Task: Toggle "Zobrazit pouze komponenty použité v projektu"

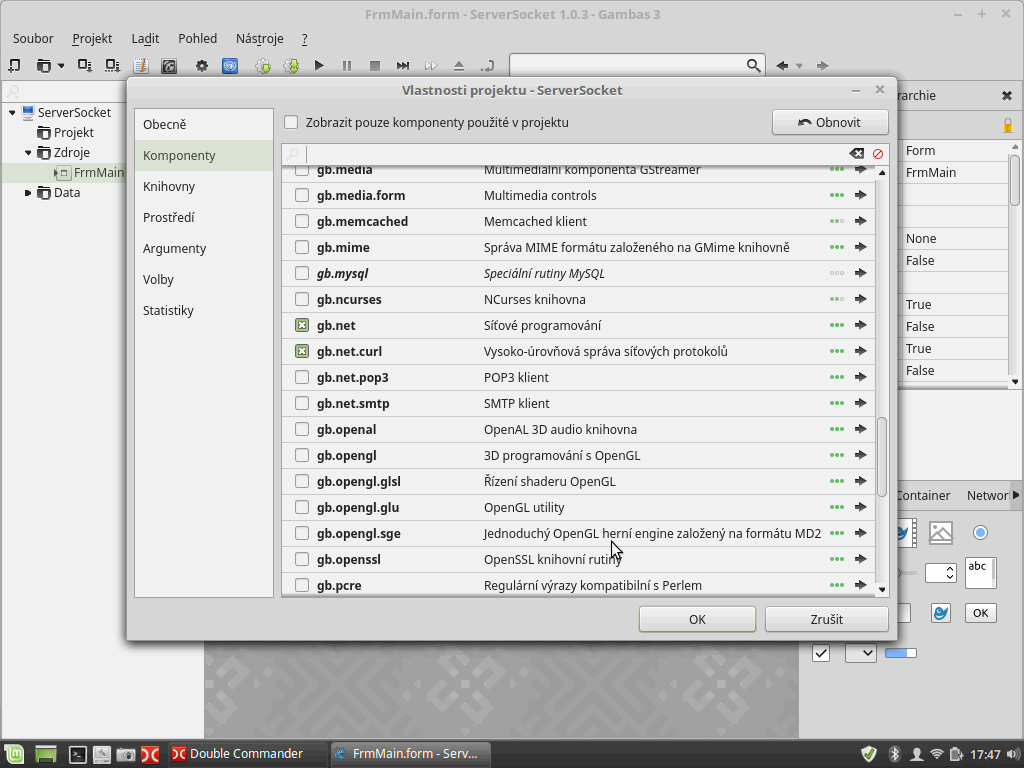Action: (291, 122)
